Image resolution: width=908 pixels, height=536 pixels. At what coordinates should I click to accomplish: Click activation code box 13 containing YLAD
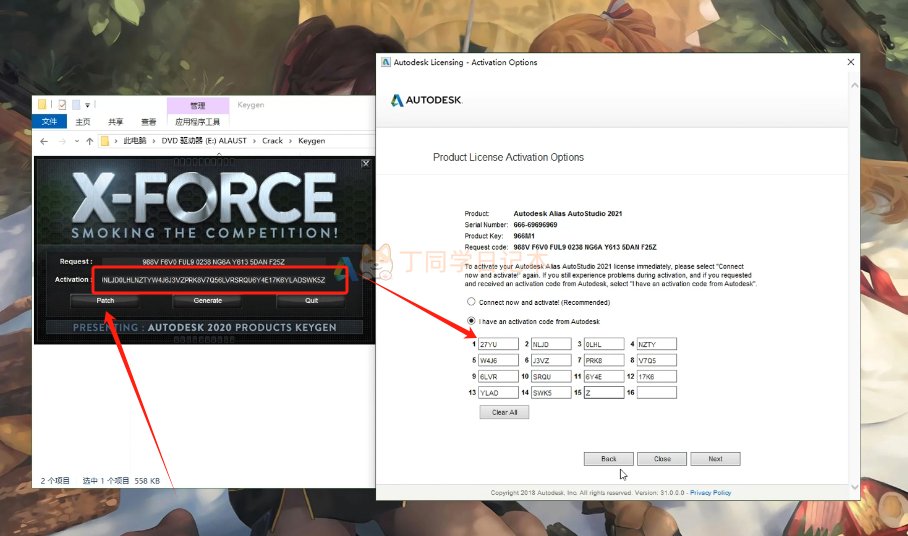point(498,392)
